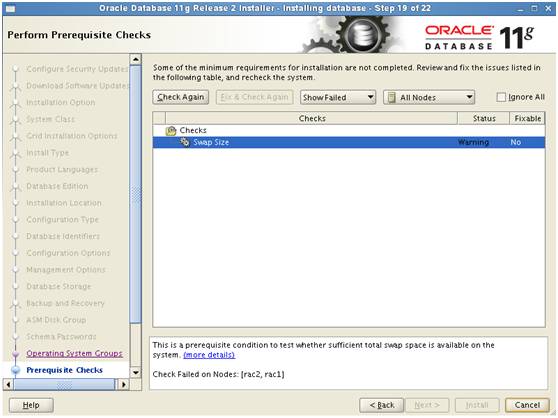Select the Swap Size check row
Screen dimensions: 558x418
pyautogui.click(x=349, y=142)
